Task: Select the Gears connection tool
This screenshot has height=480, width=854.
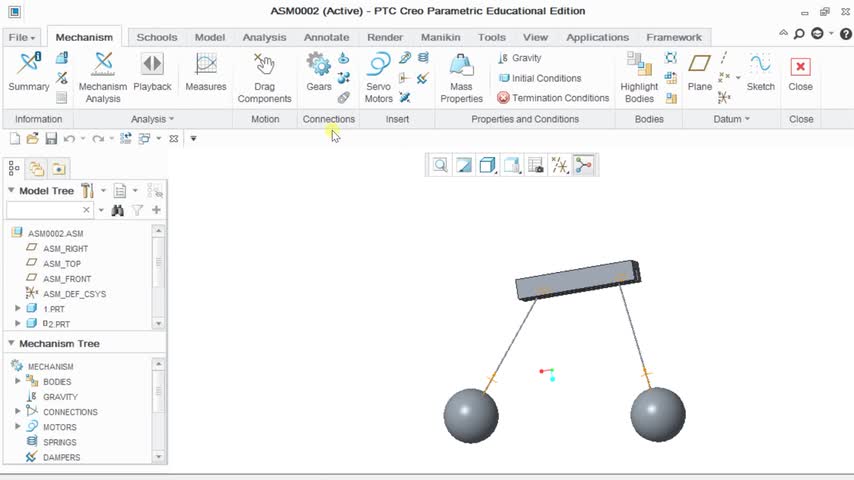Action: point(319,71)
